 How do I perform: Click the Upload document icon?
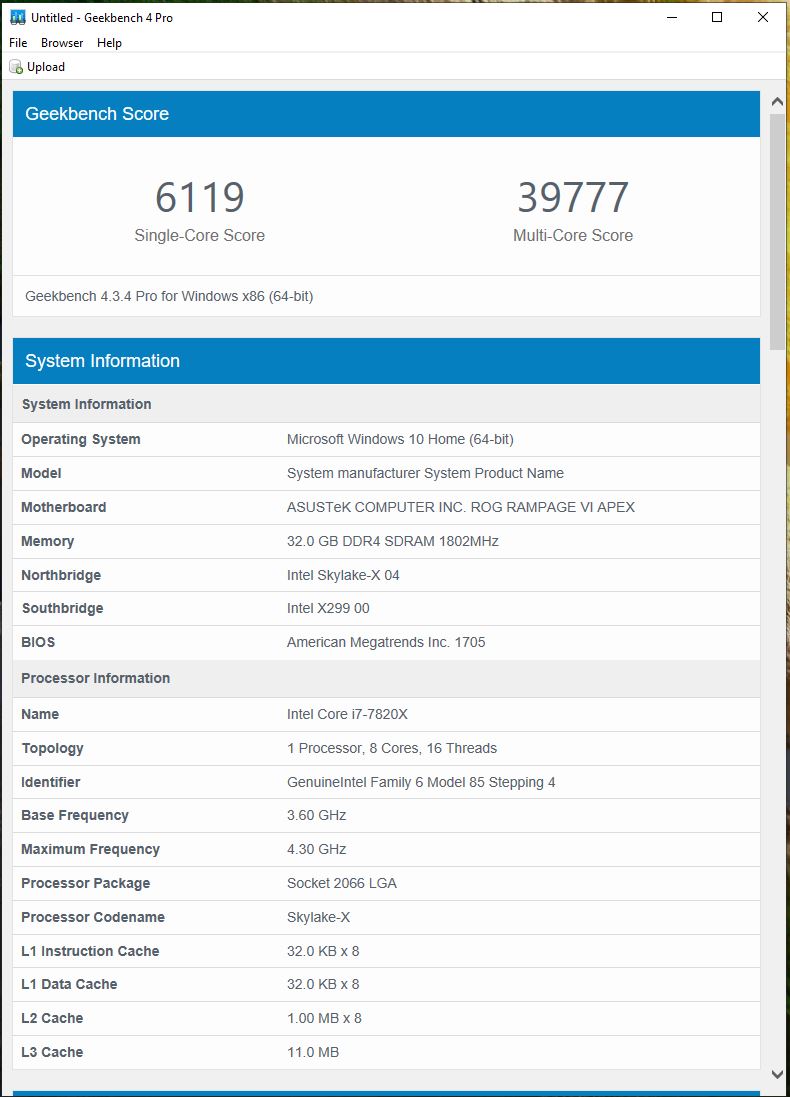point(15,67)
